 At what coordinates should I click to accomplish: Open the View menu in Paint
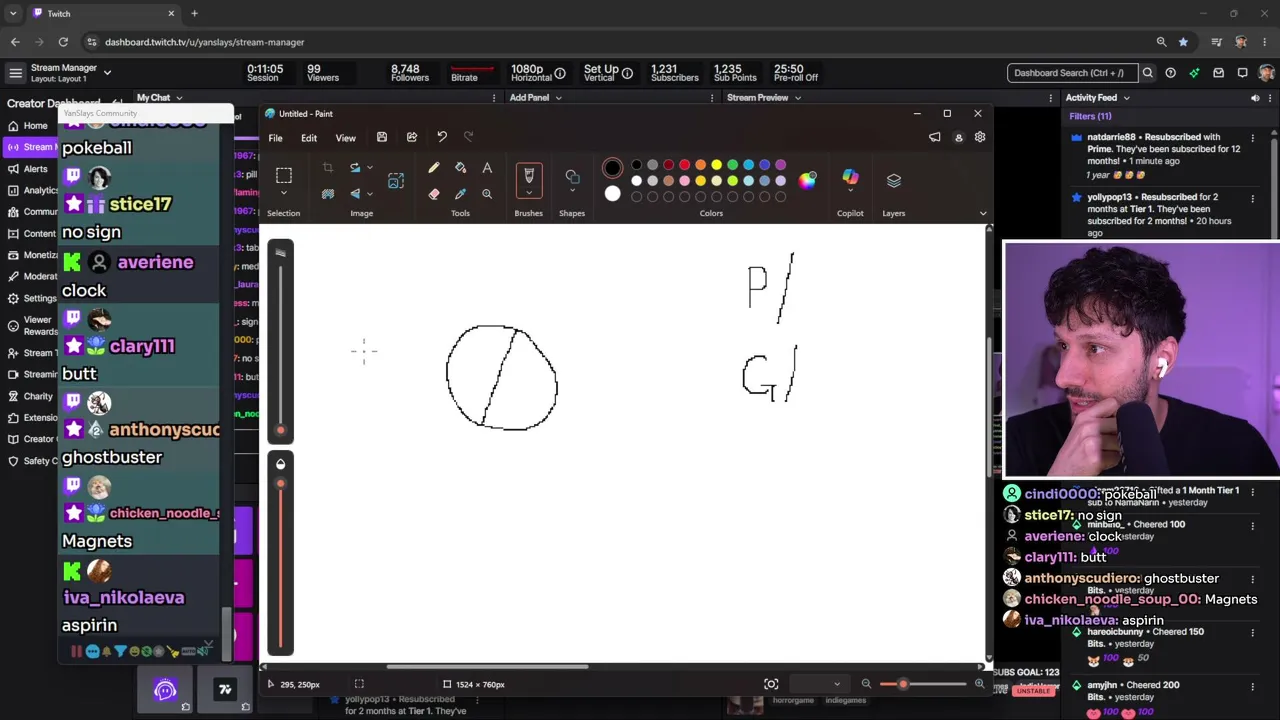345,138
